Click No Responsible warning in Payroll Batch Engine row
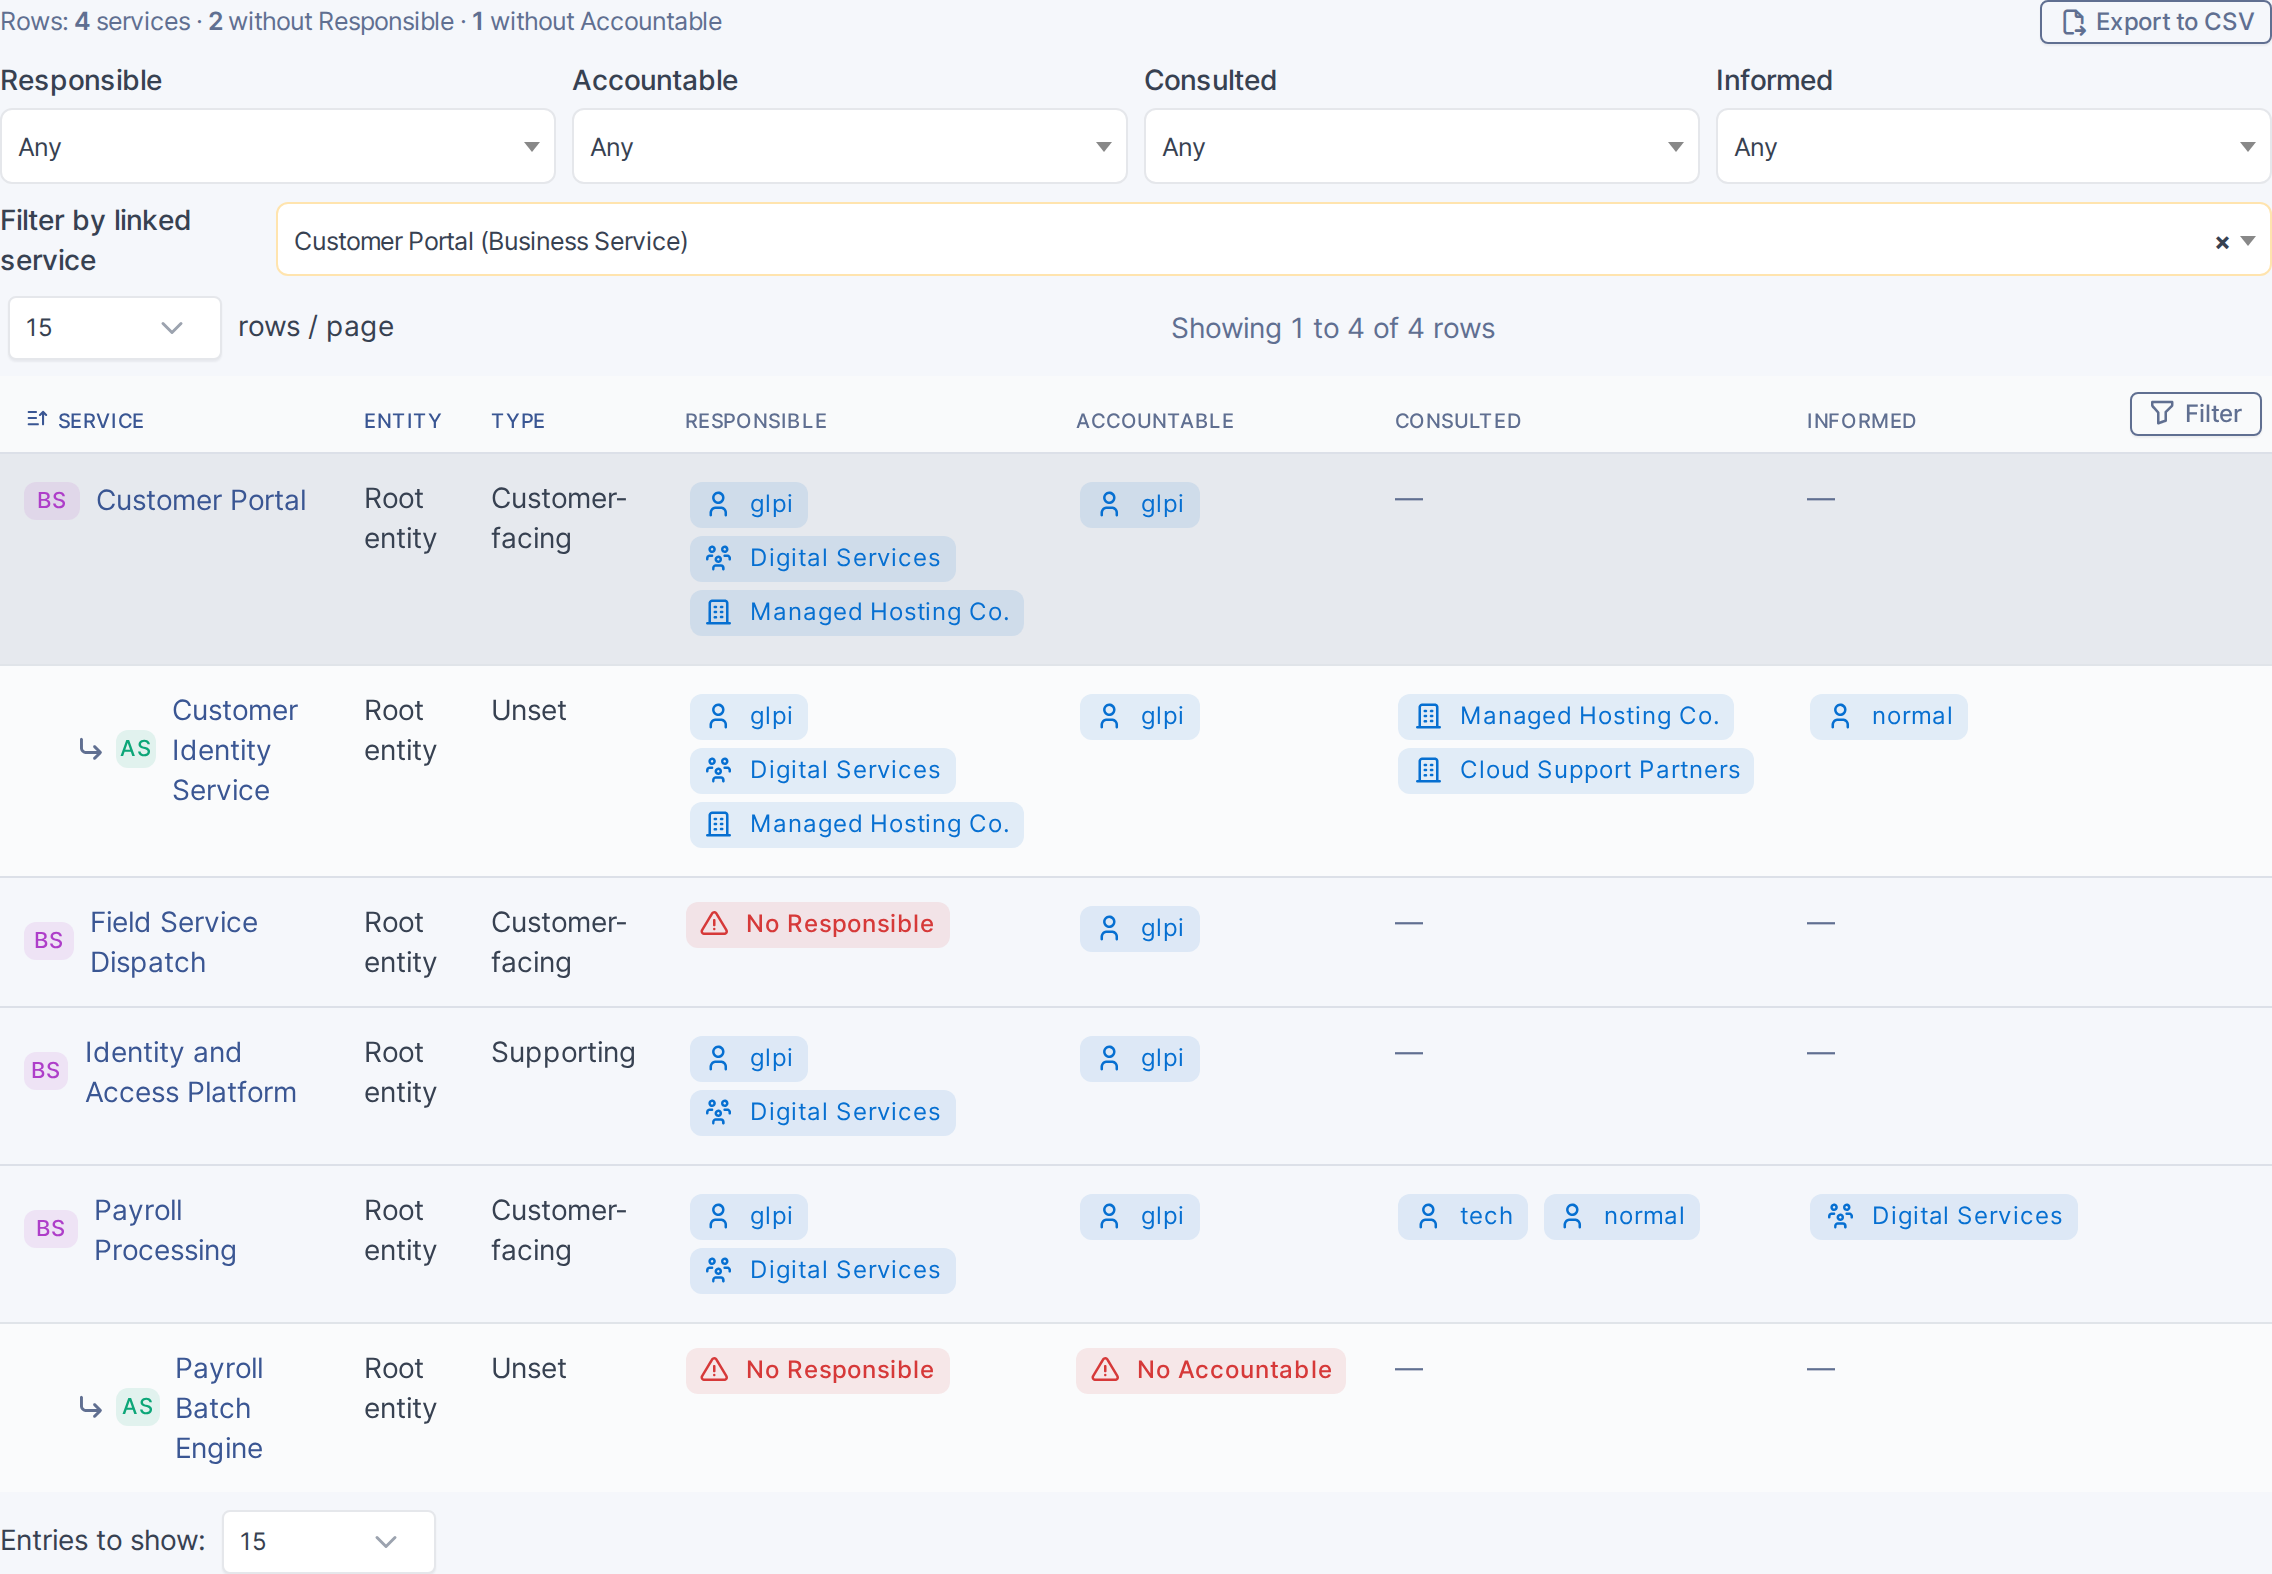 tap(817, 1370)
